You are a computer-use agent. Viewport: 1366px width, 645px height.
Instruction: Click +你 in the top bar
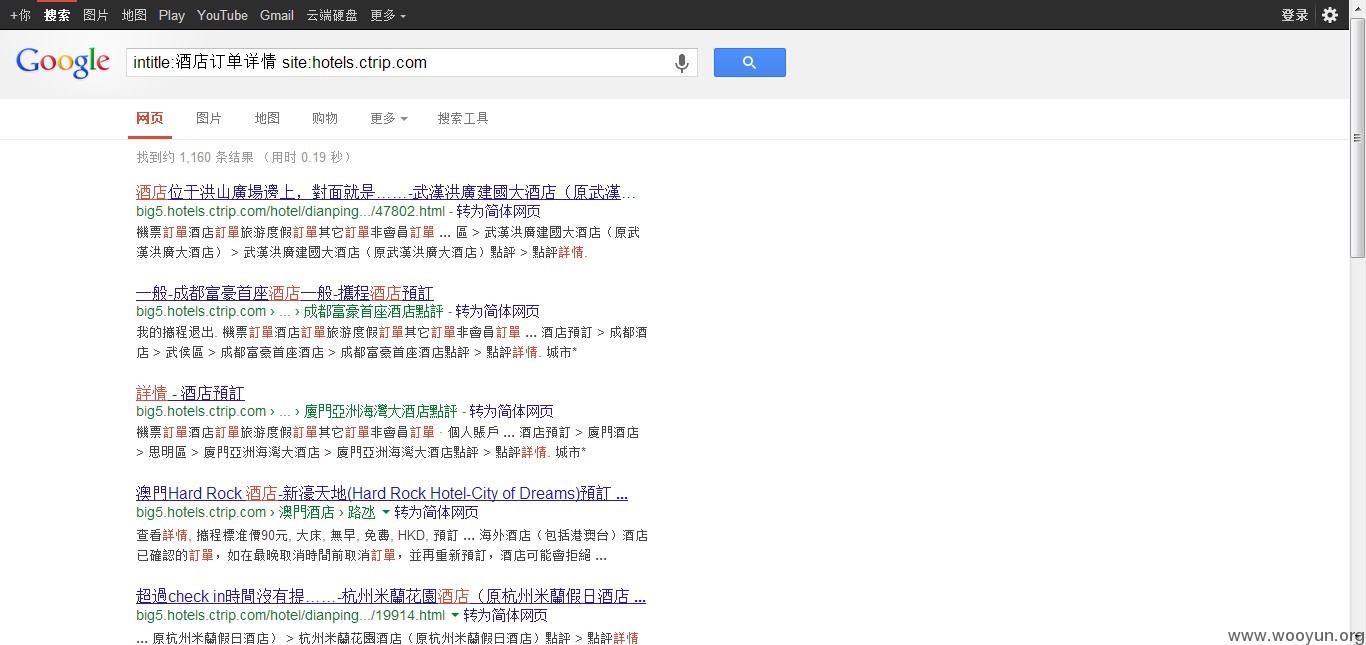coord(20,15)
